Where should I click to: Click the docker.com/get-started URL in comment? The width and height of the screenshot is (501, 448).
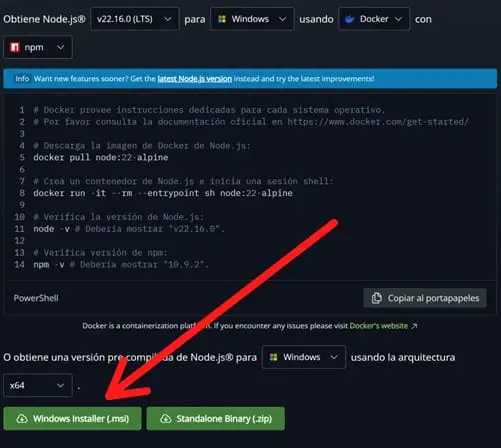378,122
